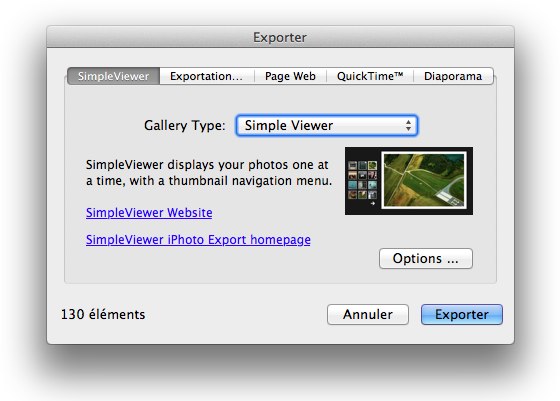This screenshot has height=401, width=560.
Task: Click the Gallery Type label
Action: (x=185, y=125)
